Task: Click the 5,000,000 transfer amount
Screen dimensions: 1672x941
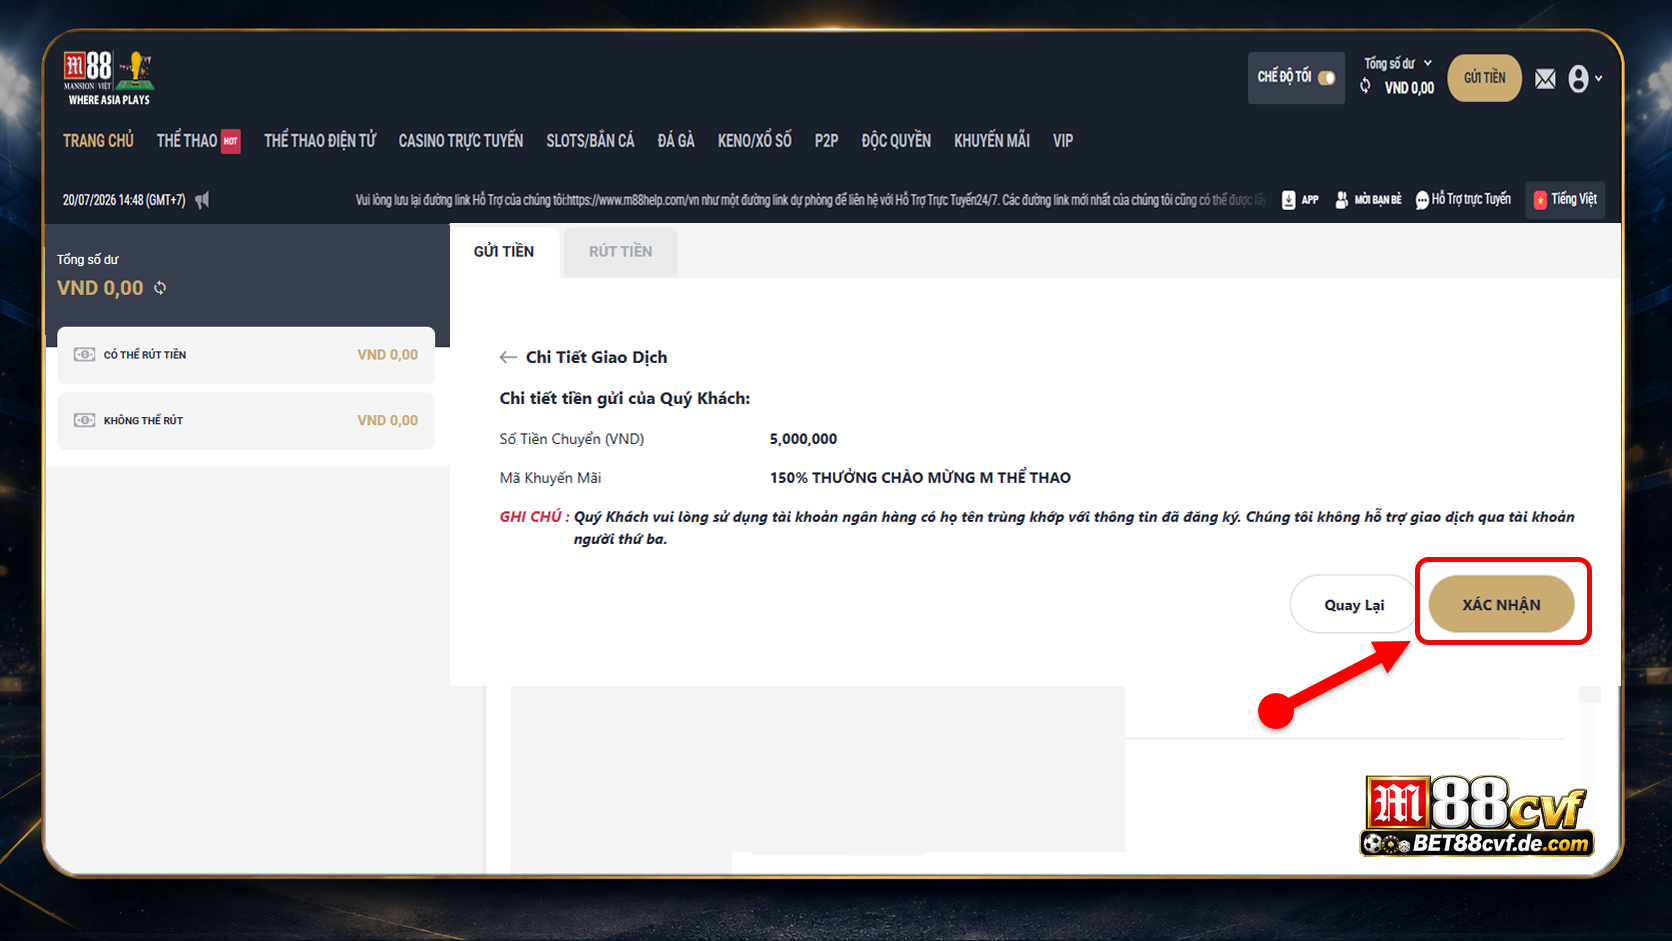Action: 803,439
